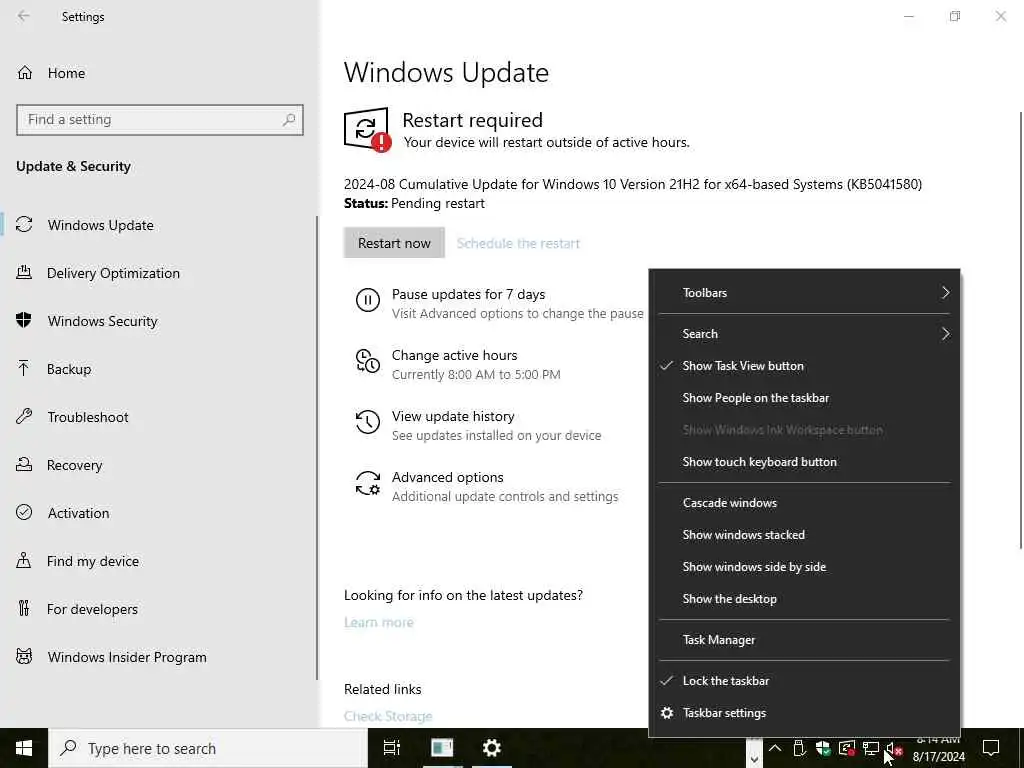Click the Advanced options gear-arrows icon
Viewport: 1024px width, 768px height.
[368, 483]
